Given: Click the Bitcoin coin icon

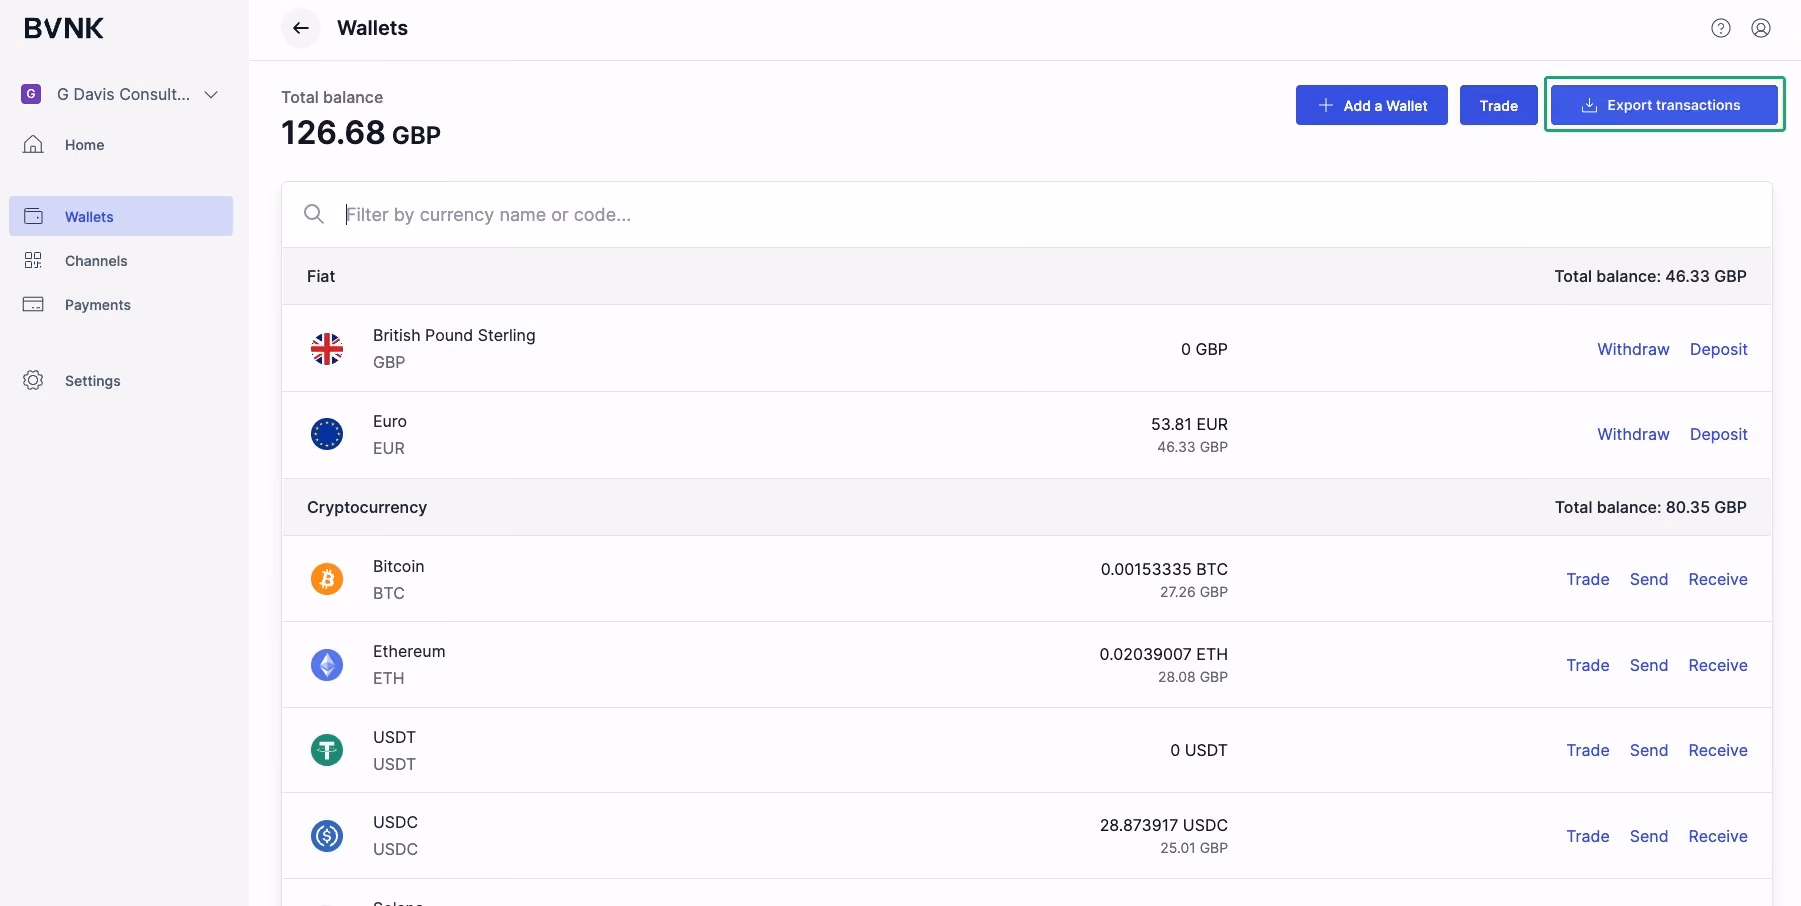Looking at the screenshot, I should (x=327, y=579).
